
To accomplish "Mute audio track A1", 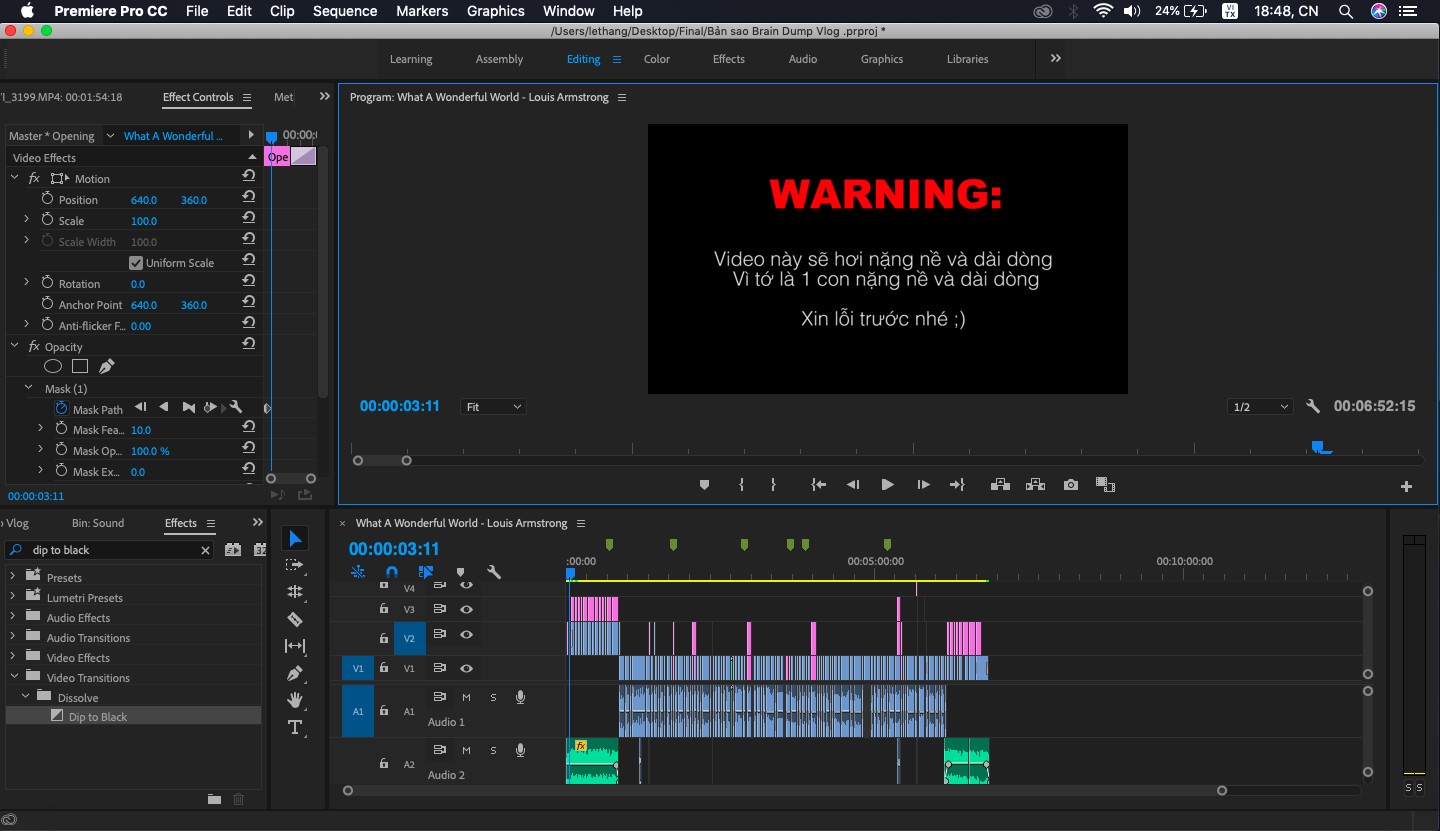I will (466, 697).
